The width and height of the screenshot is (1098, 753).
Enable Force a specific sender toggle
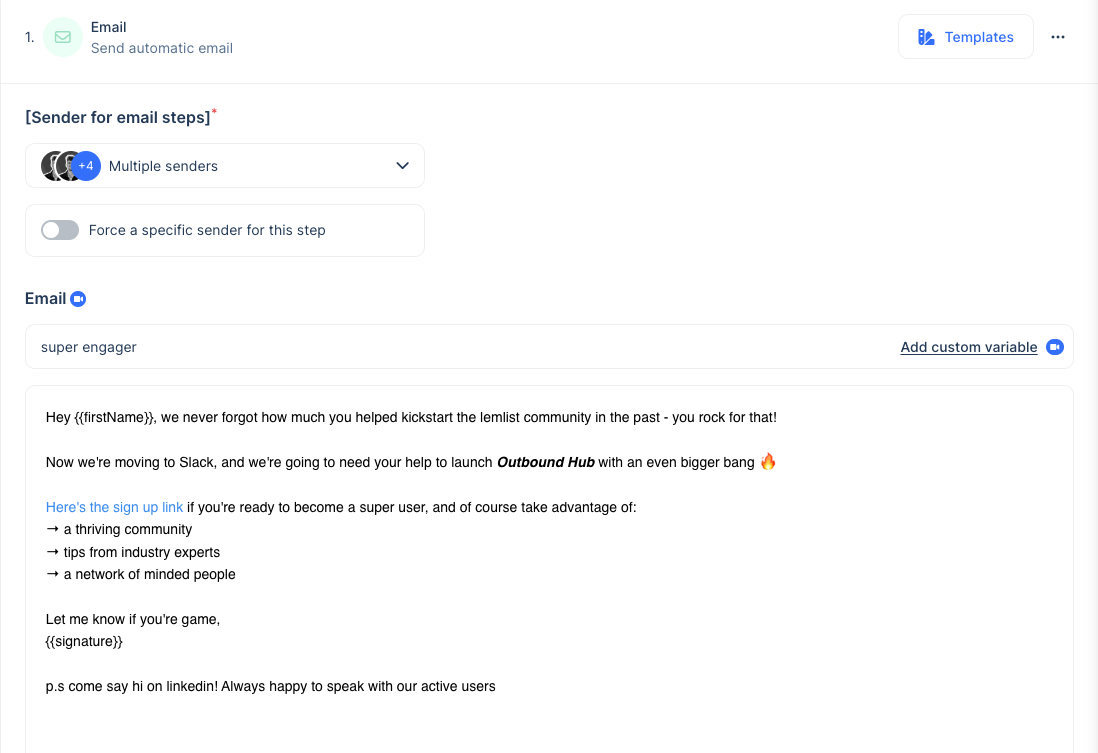tap(60, 230)
